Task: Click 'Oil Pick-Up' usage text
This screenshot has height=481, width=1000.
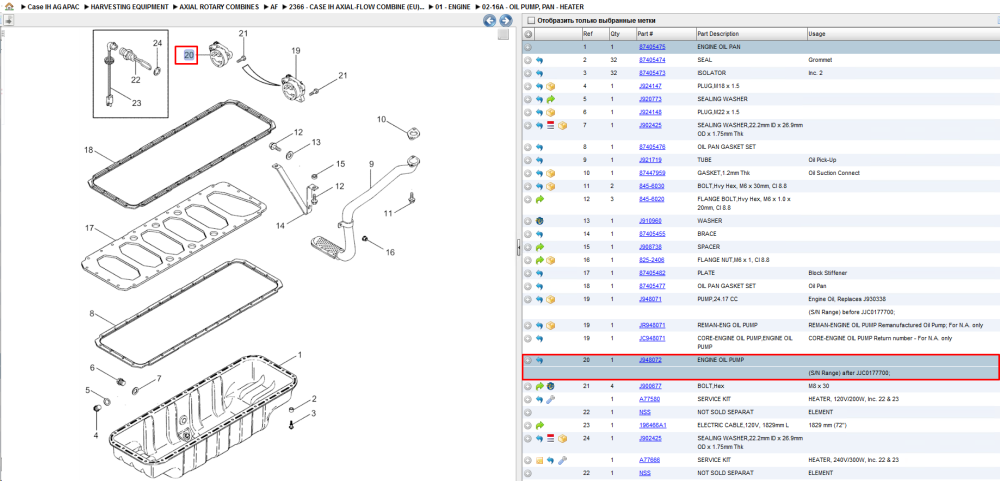Action: pyautogui.click(x=821, y=160)
